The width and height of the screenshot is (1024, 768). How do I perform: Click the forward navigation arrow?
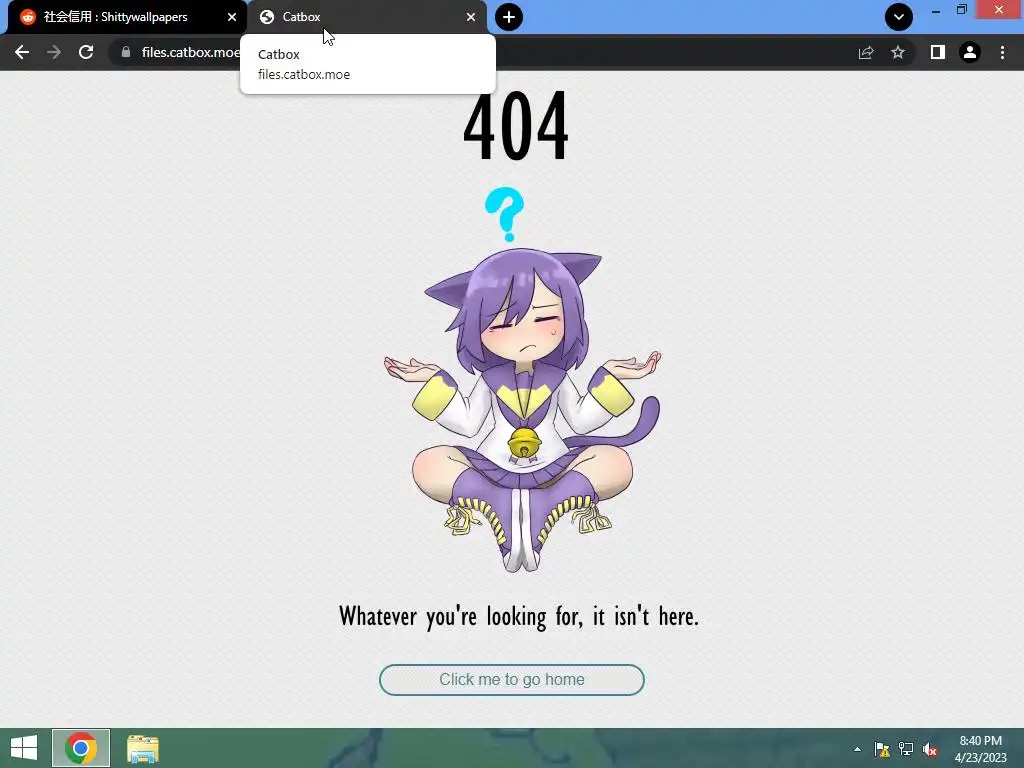coord(54,52)
